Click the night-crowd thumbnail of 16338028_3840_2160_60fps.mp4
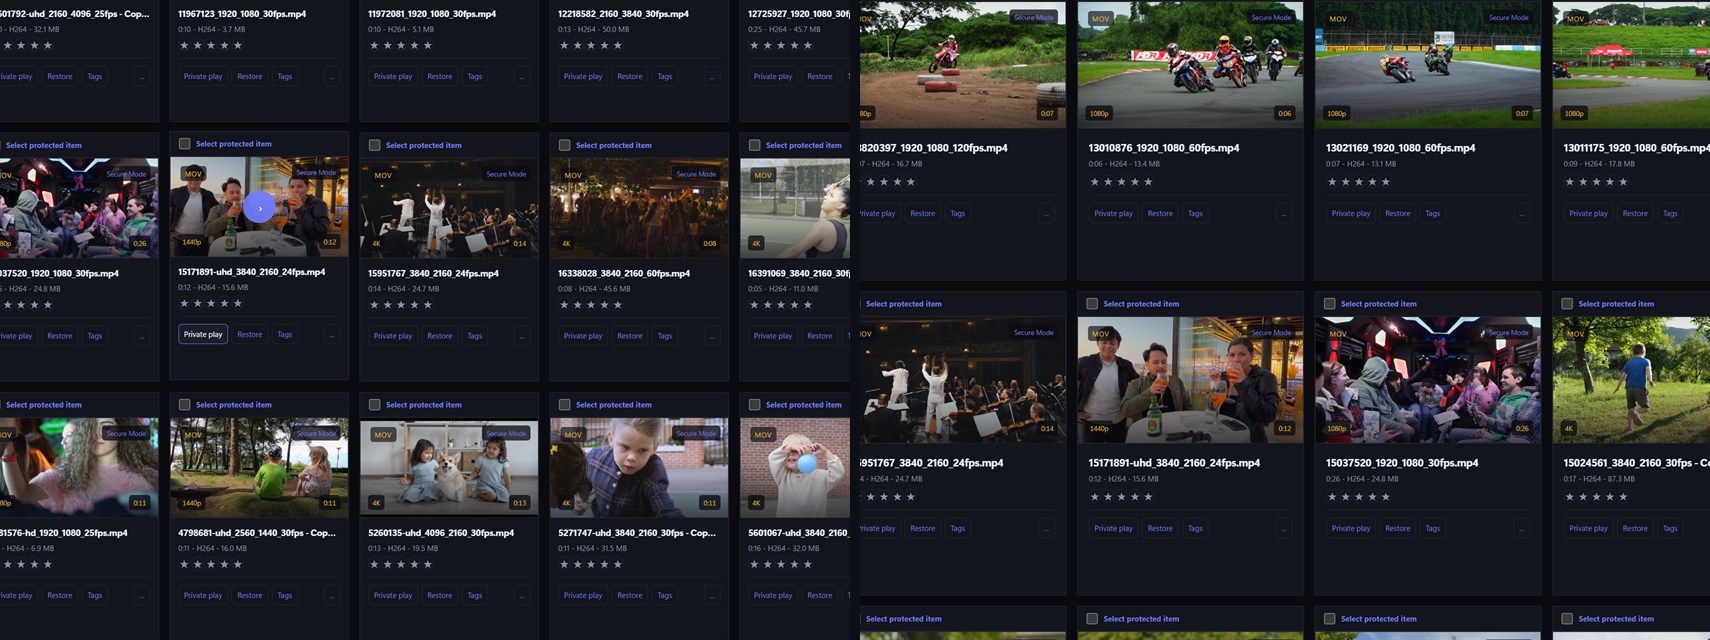1710x640 pixels. (x=639, y=207)
